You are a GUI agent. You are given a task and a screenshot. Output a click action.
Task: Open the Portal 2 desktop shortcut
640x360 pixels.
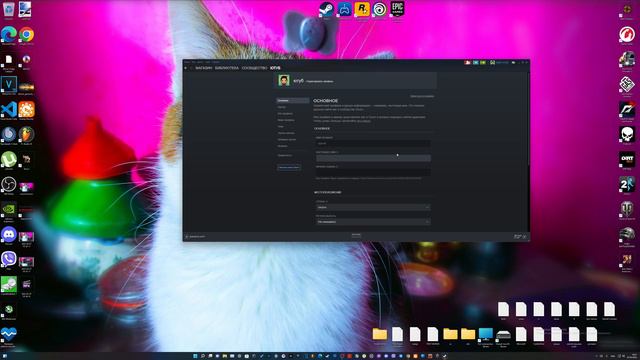coord(627,184)
